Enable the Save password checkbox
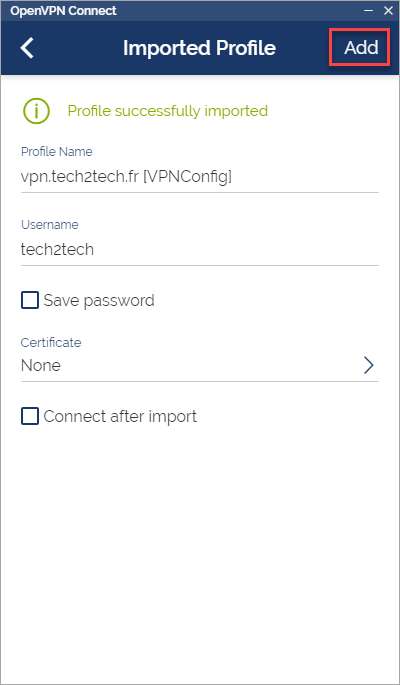 30,301
